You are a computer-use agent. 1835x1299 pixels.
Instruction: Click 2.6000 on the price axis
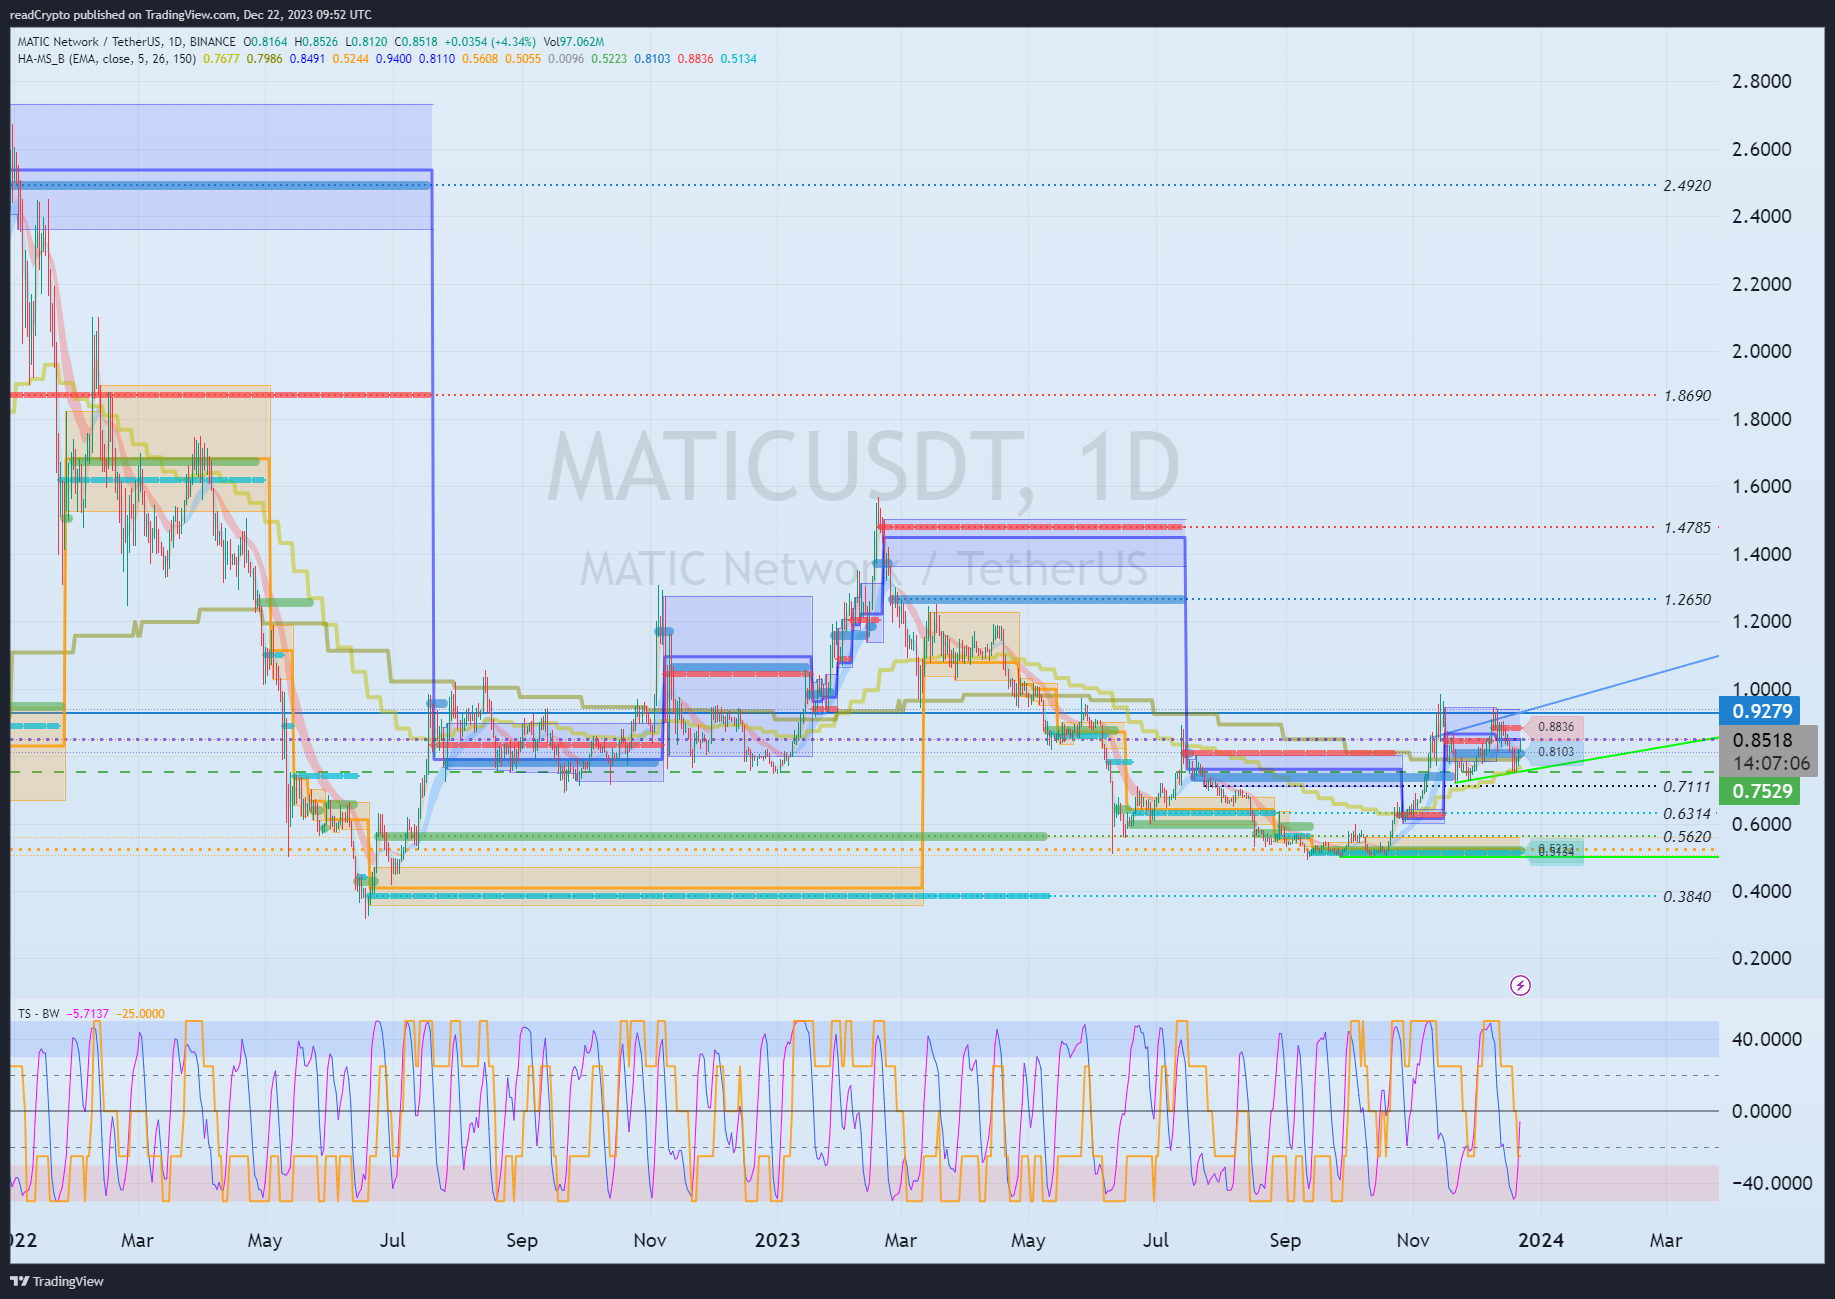(1761, 149)
